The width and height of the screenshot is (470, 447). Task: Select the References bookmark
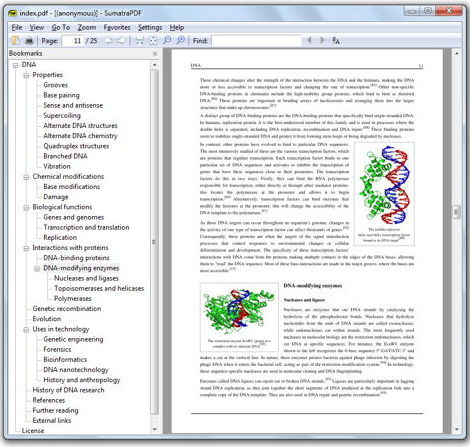point(49,400)
